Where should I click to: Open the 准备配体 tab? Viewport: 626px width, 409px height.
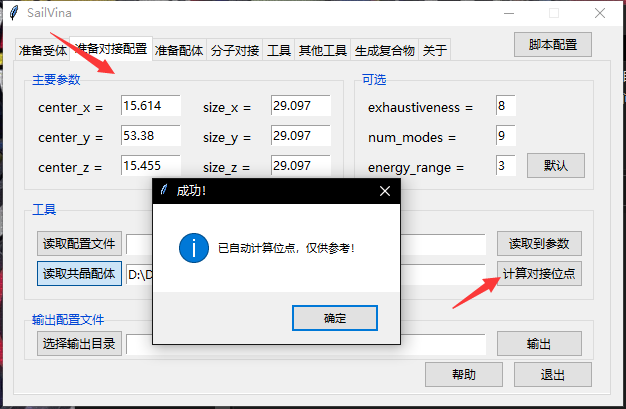179,50
